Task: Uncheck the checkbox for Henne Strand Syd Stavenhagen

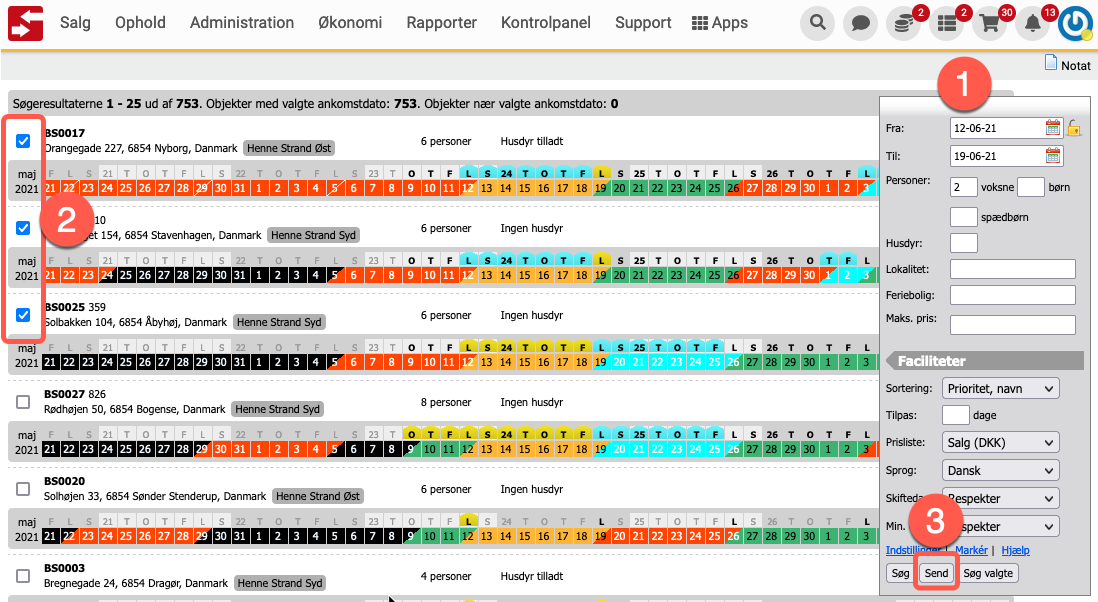Action: pyautogui.click(x=23, y=228)
